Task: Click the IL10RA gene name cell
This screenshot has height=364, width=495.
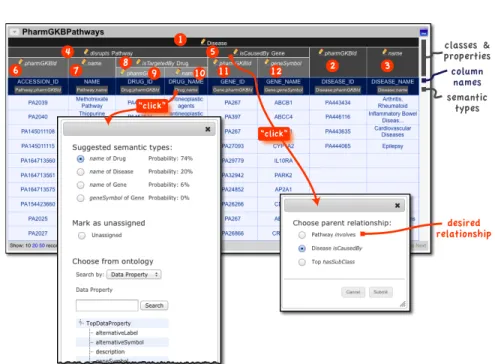Action: coord(283,161)
